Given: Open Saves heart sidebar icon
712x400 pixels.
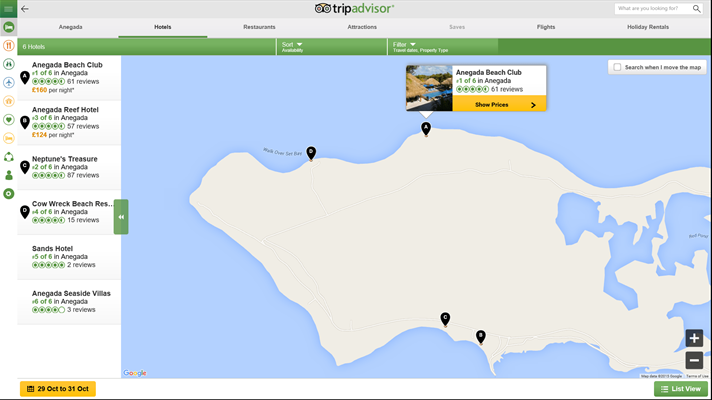Looking at the screenshot, I should coord(9,119).
